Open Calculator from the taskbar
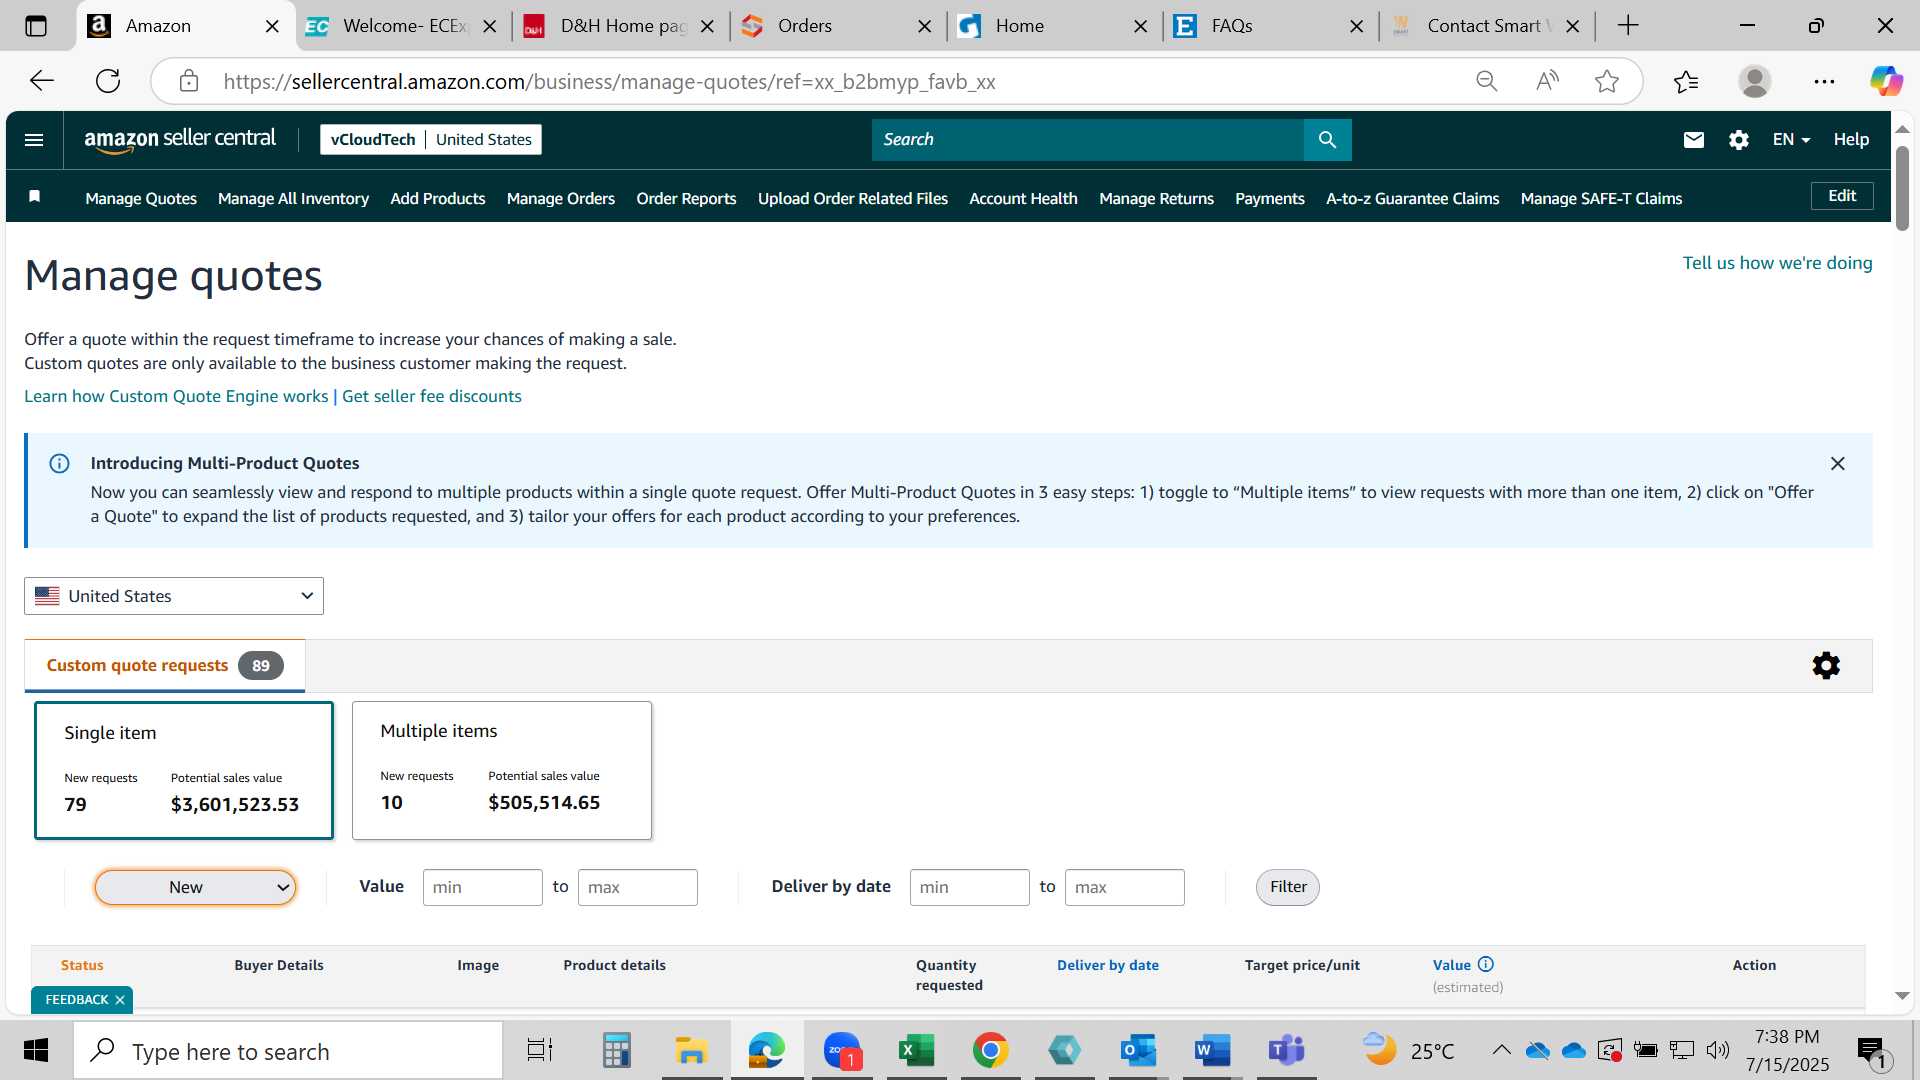 tap(616, 1051)
